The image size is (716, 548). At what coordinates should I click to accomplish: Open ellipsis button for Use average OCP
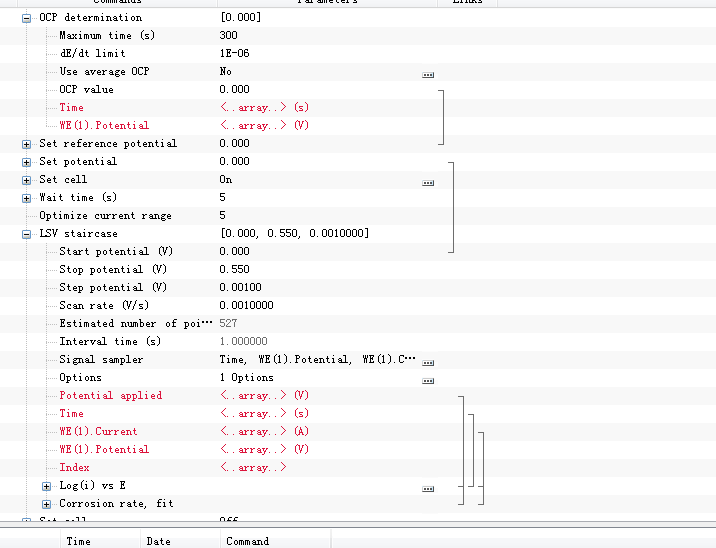(x=428, y=74)
